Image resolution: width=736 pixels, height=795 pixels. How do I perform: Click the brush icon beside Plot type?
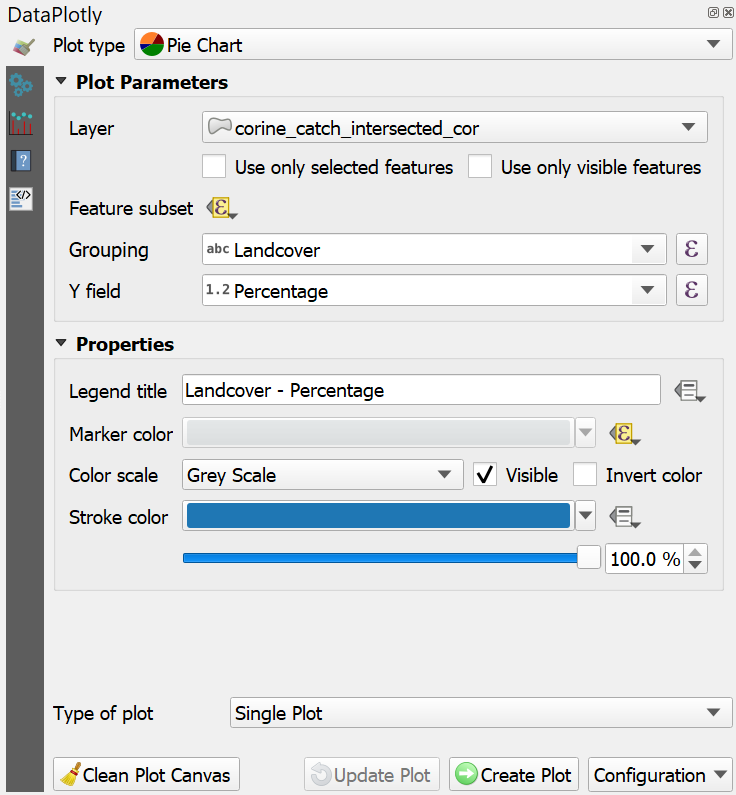coord(24,47)
